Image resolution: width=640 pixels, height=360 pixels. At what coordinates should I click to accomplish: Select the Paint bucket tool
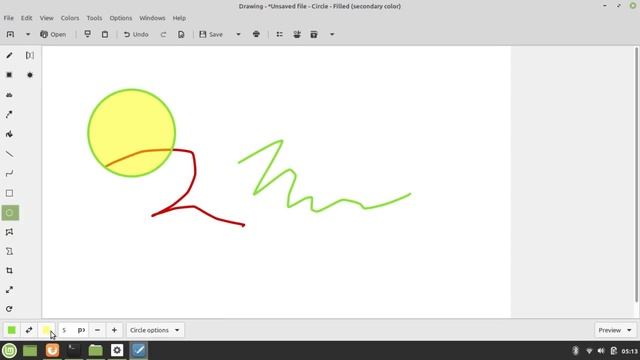(9, 134)
